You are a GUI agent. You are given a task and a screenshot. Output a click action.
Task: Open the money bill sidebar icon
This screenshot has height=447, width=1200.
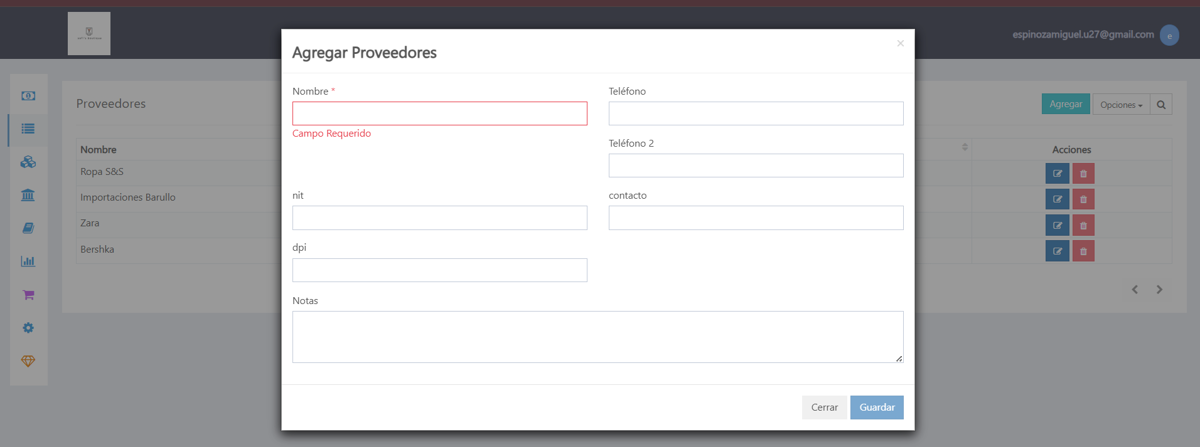[28, 96]
